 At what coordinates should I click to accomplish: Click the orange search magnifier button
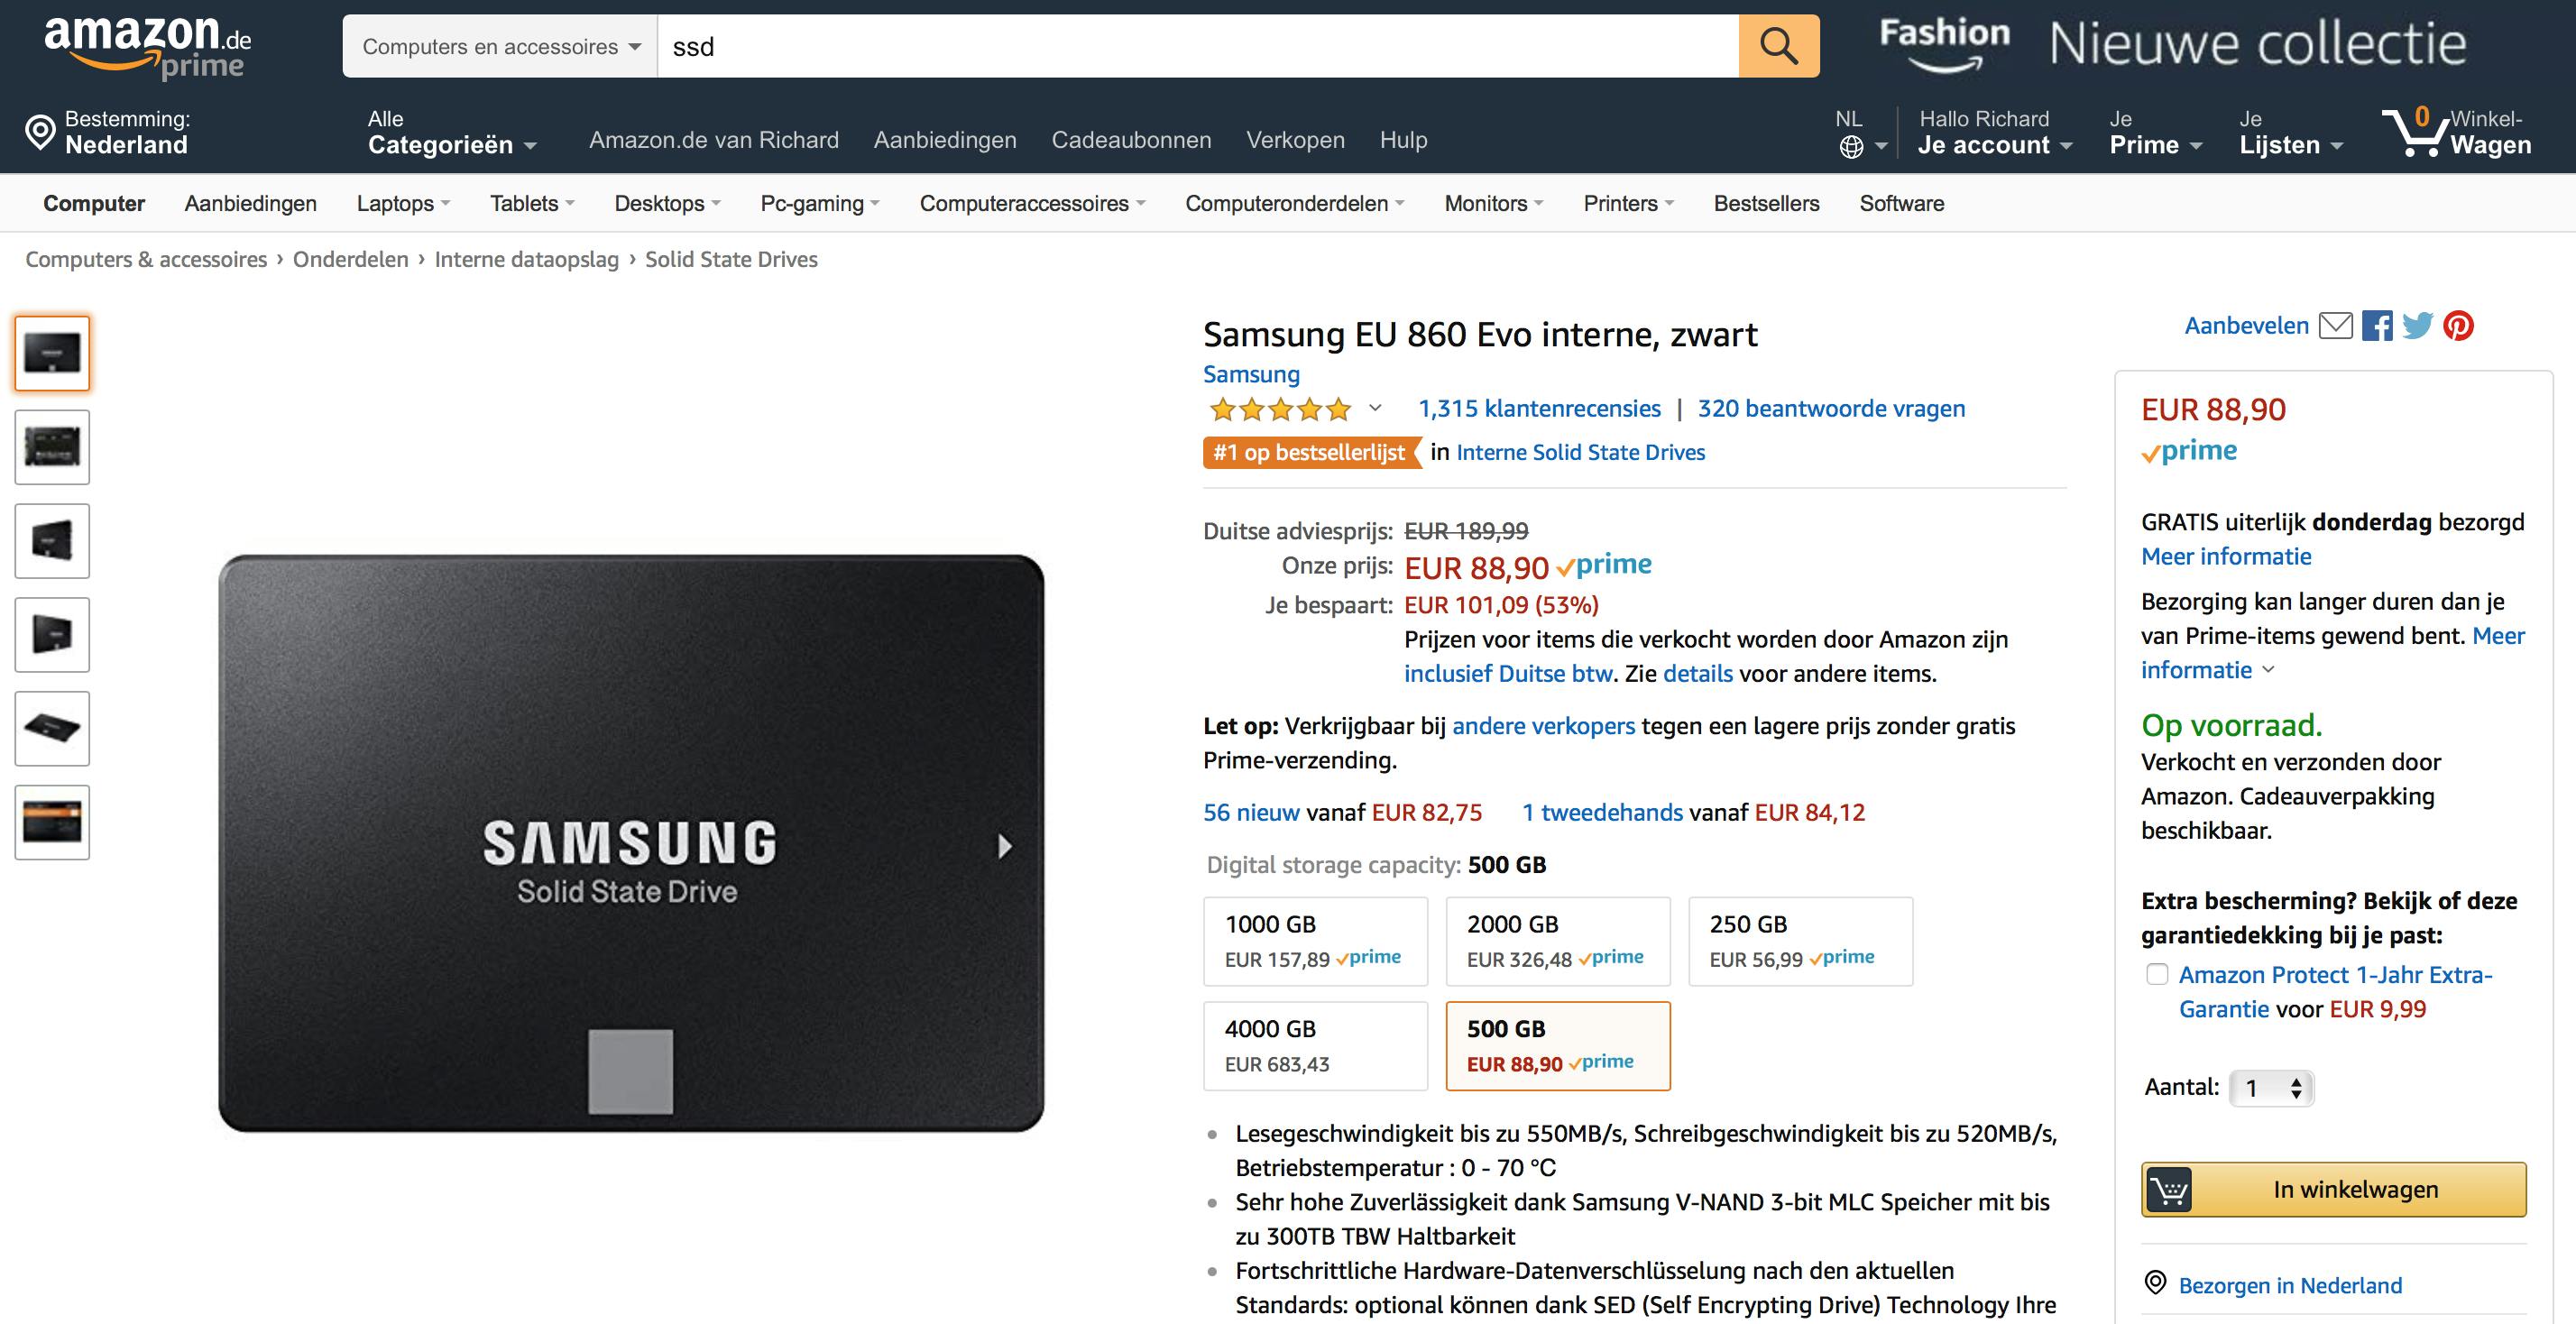(x=1778, y=46)
